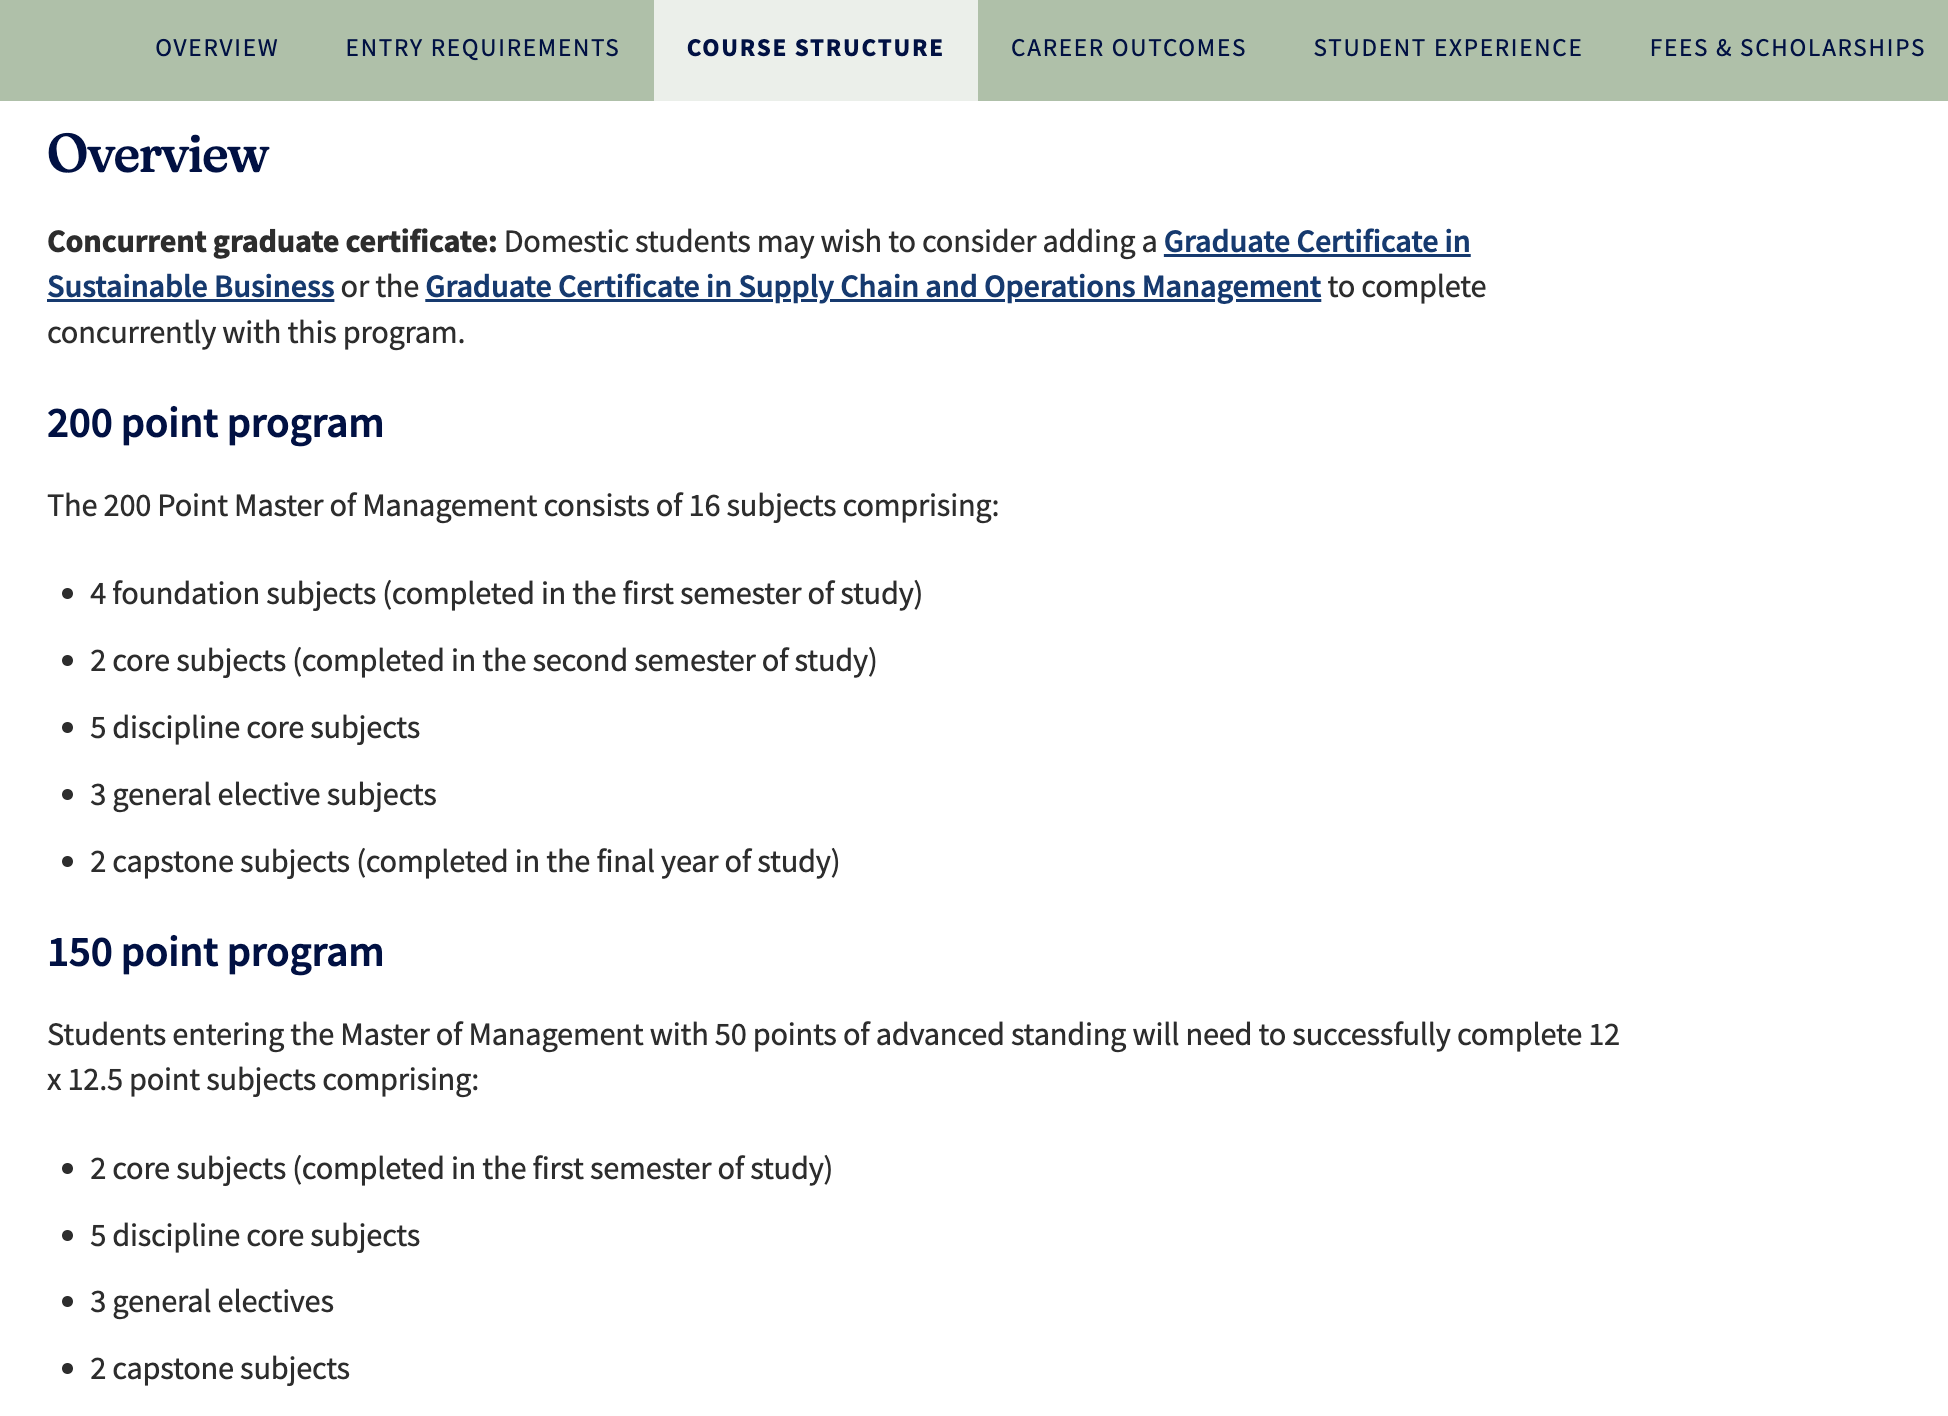Screen dimensions: 1948x1416
Task: Click the 200 point program heading
Action: (x=215, y=423)
